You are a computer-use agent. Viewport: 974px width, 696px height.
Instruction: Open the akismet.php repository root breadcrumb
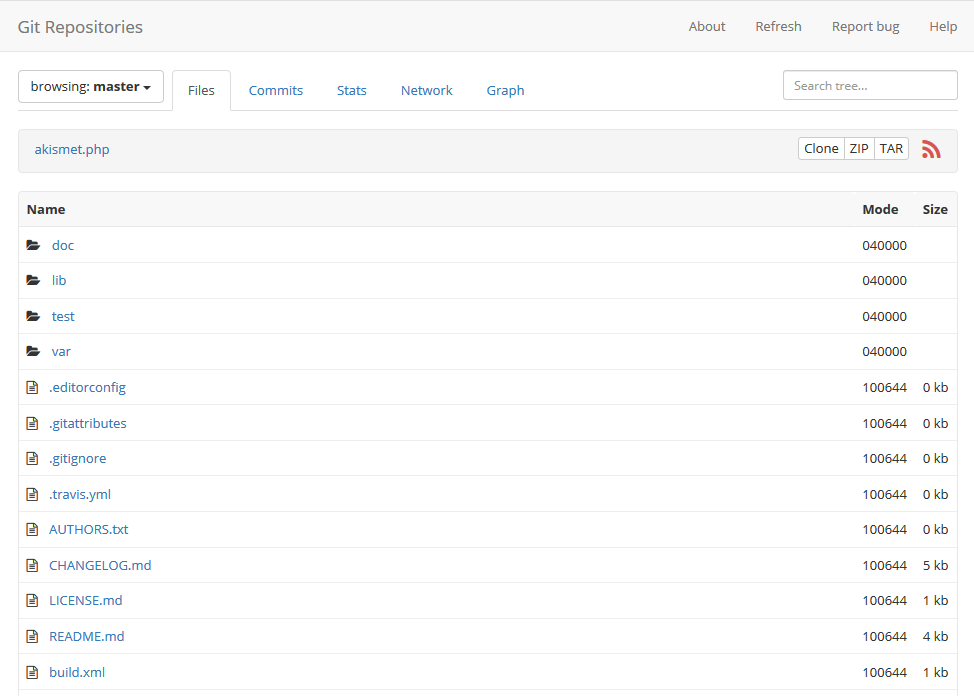(71, 148)
